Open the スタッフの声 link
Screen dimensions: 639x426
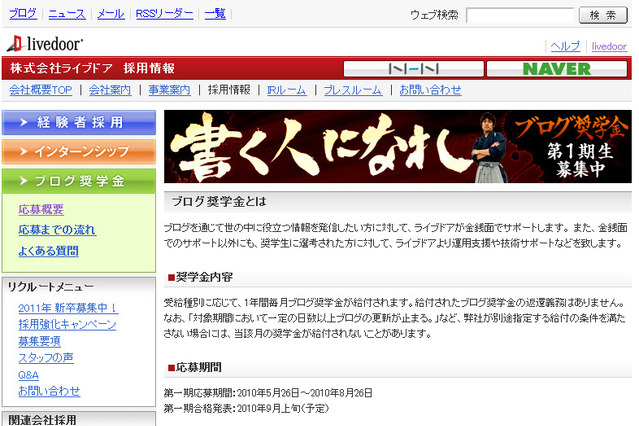[x=46, y=358]
